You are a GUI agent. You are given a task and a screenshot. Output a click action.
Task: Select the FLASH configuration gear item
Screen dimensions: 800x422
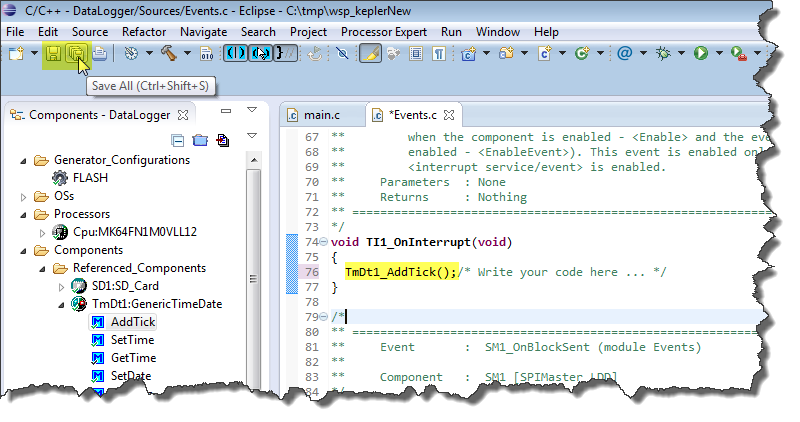[x=88, y=177]
